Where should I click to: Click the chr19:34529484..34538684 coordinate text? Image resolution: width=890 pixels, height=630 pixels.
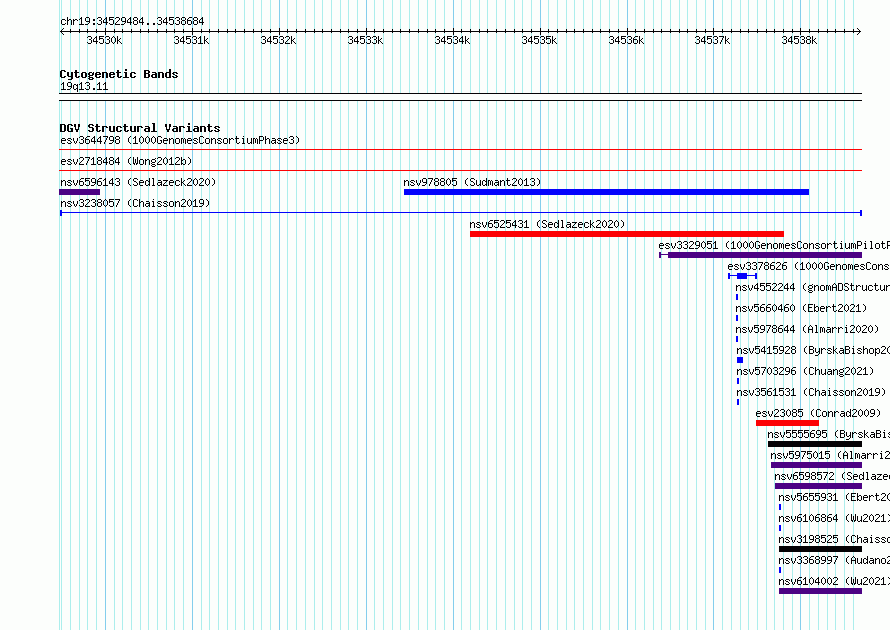tap(132, 22)
